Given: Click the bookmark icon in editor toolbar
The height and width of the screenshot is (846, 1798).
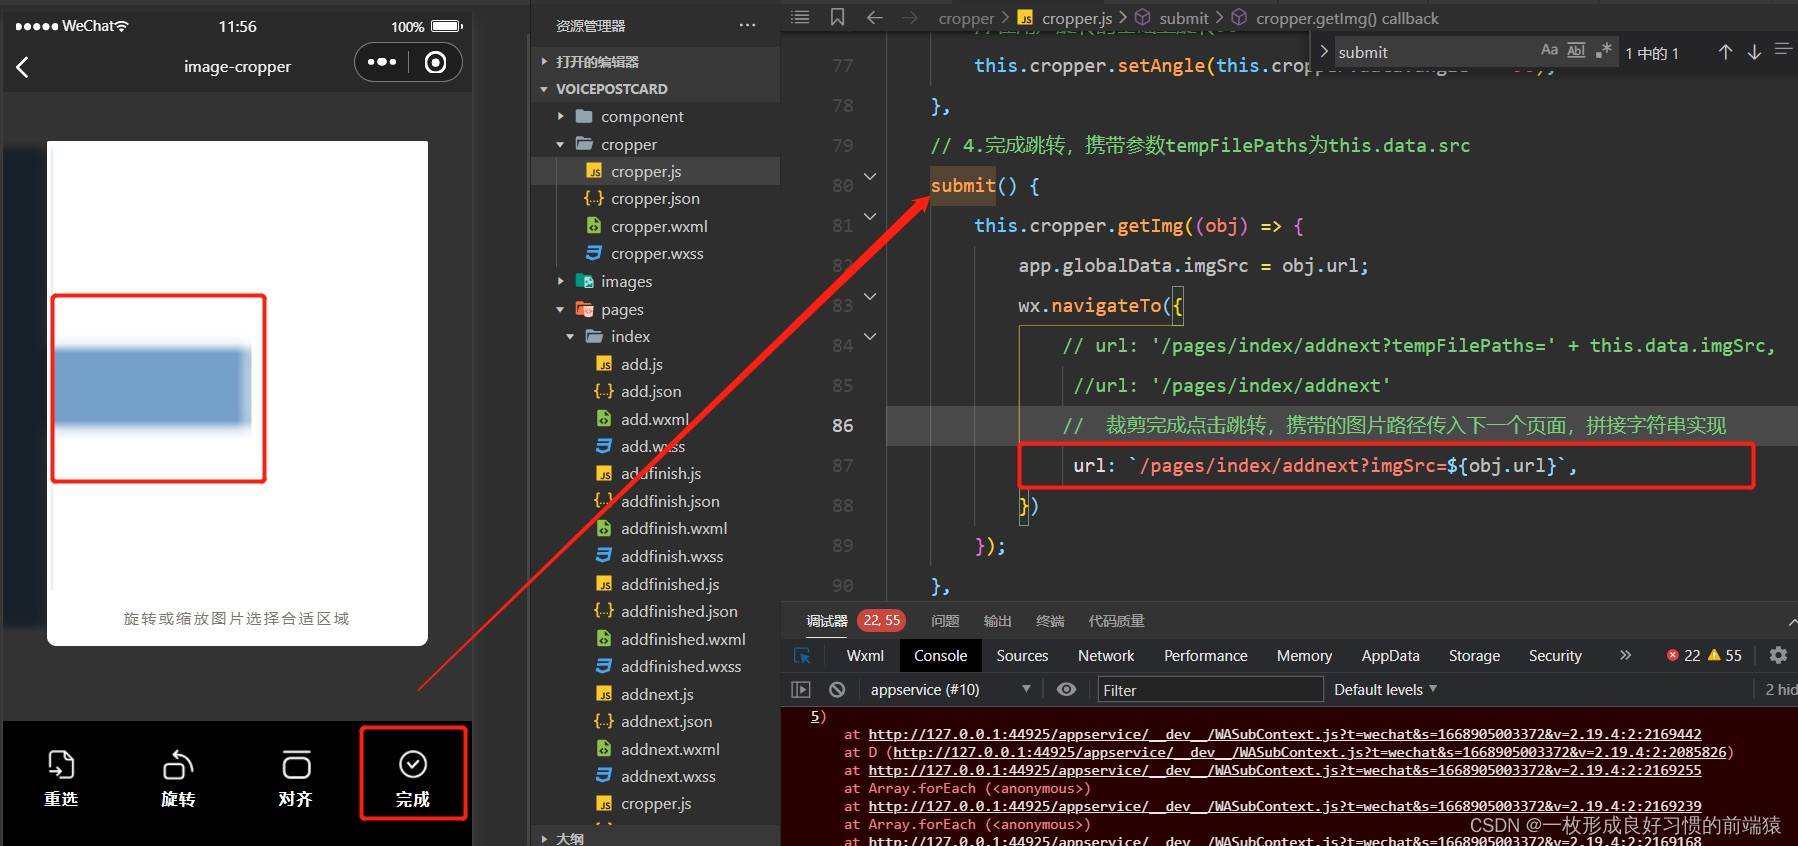Looking at the screenshot, I should pos(838,17).
